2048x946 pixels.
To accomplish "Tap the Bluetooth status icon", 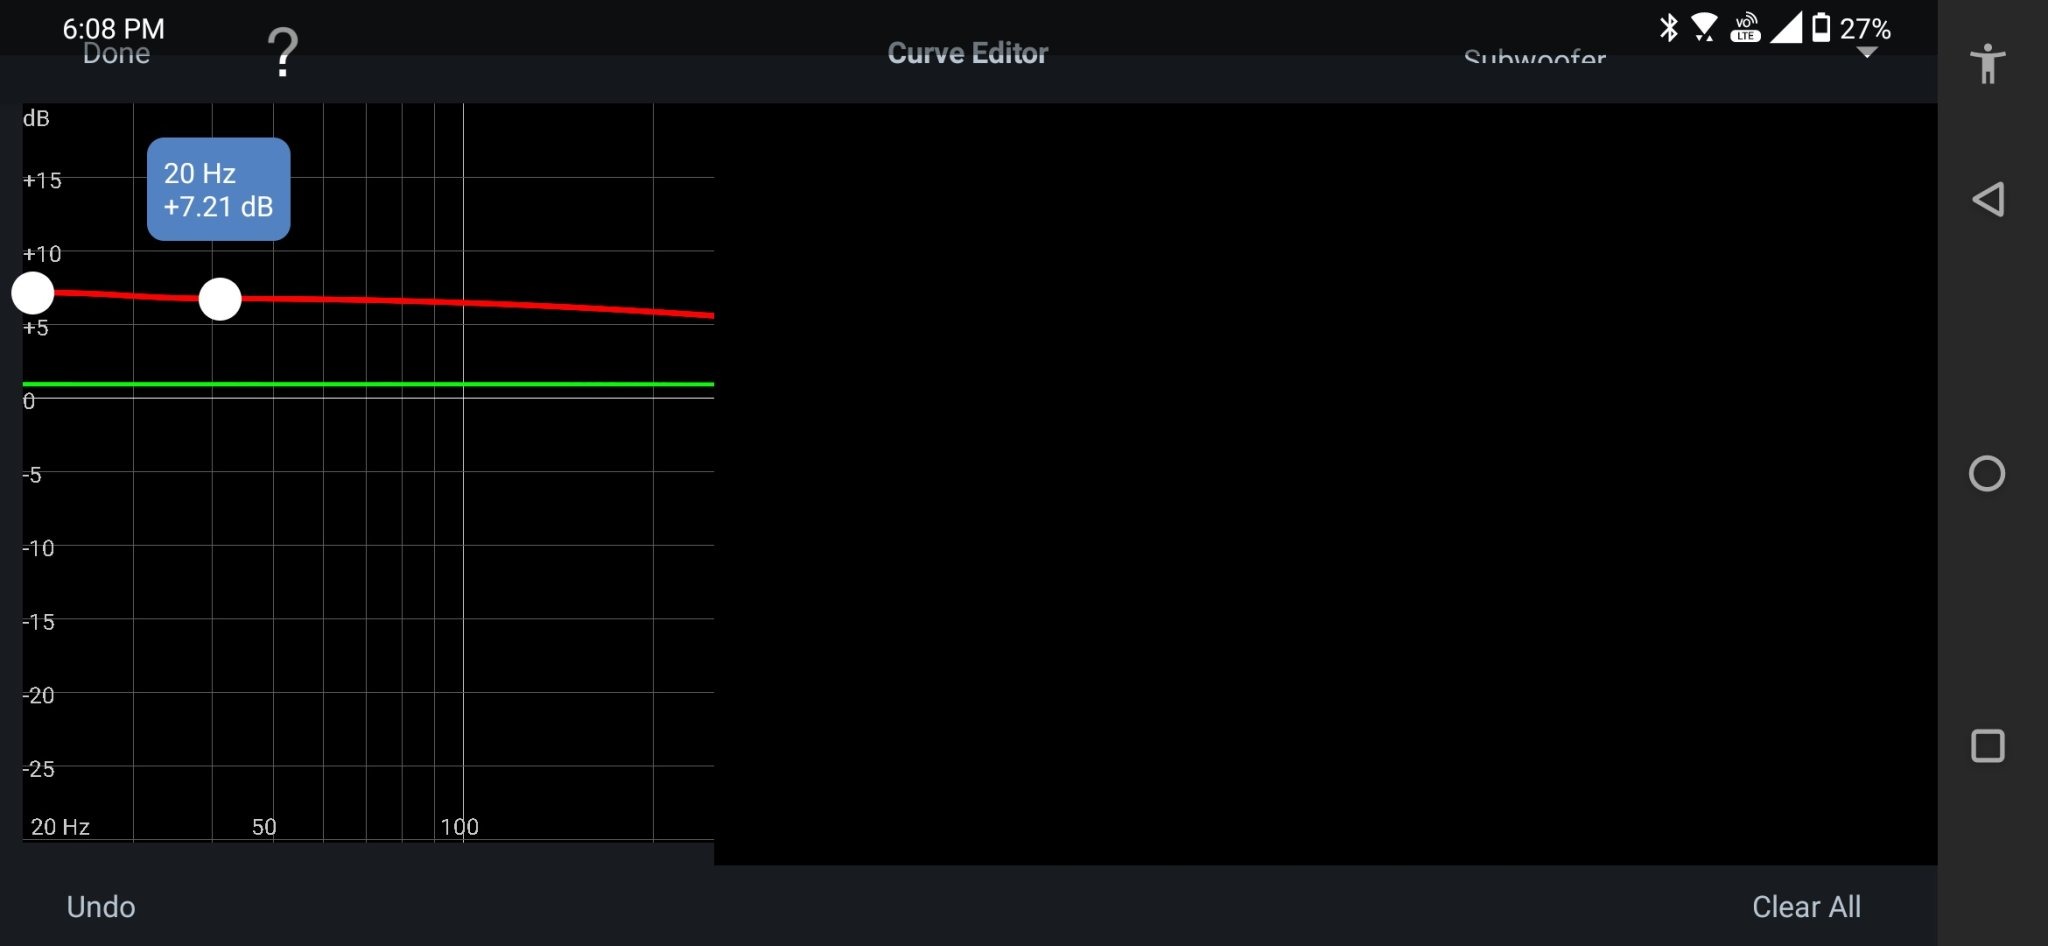I will (1668, 28).
